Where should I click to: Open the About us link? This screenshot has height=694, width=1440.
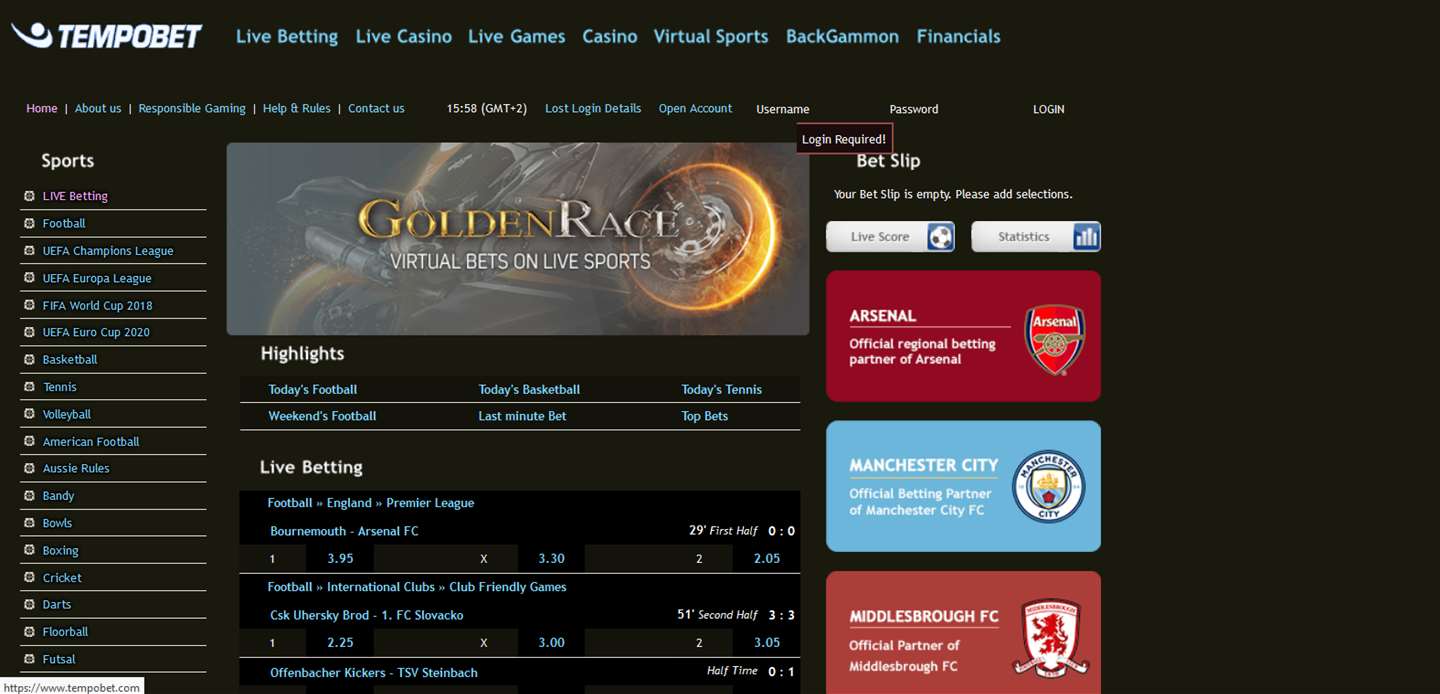pos(98,108)
